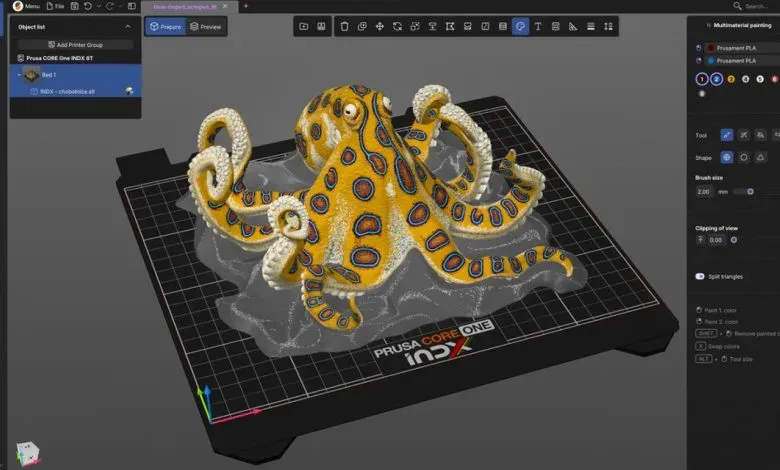Select the Measure ruler triangle tool
This screenshot has height=470, width=780.
pos(573,26)
